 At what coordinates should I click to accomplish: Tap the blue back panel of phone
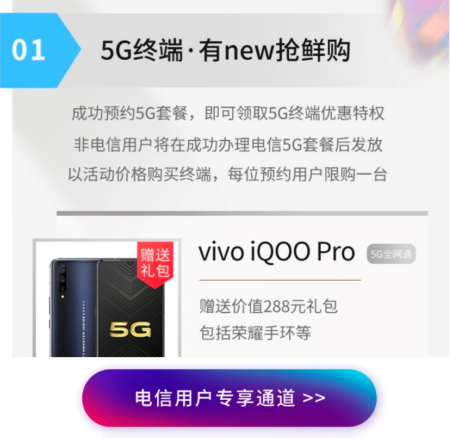click(73, 308)
